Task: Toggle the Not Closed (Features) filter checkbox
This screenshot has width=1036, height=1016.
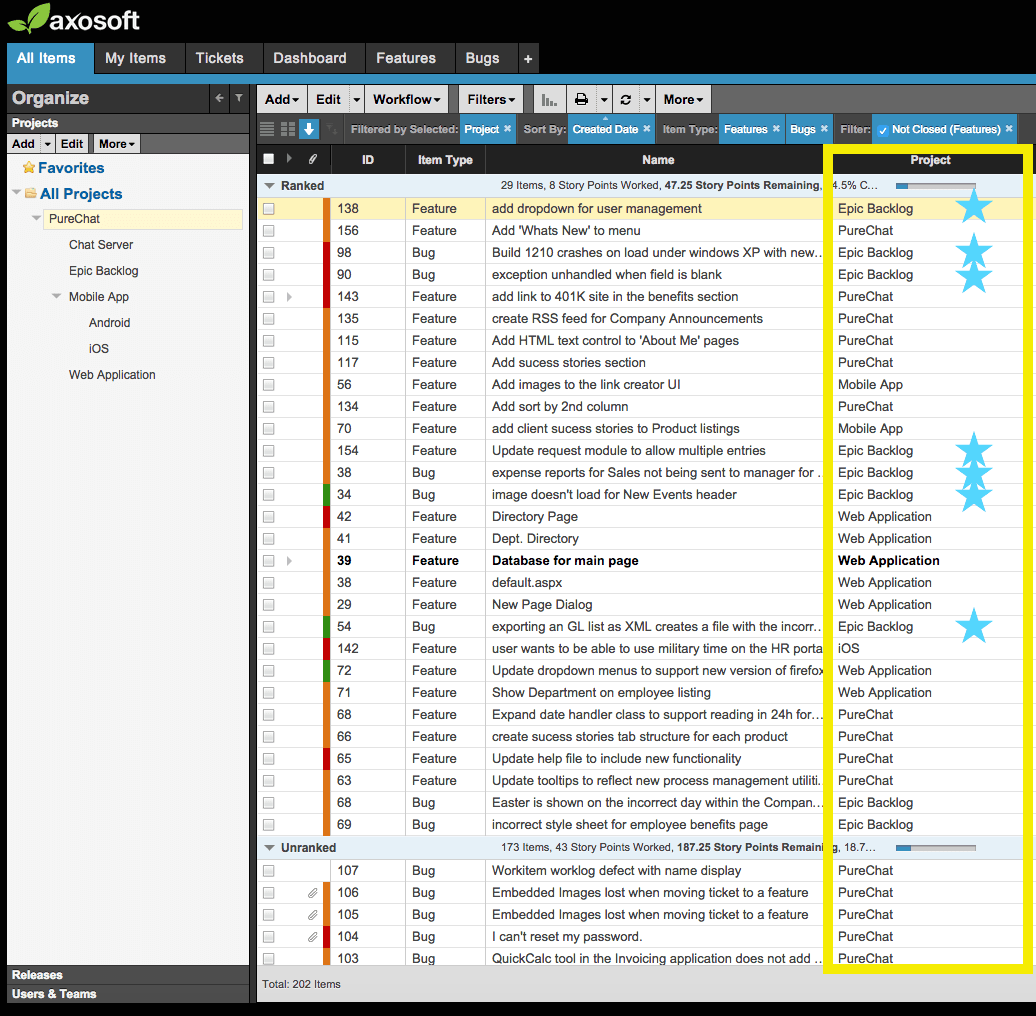Action: pos(882,130)
